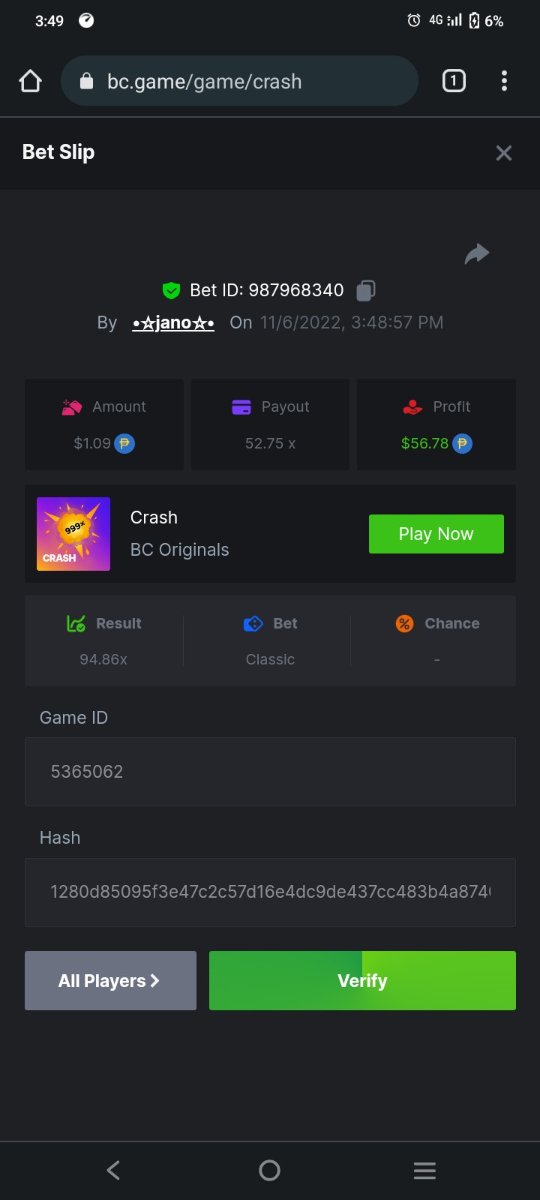Viewport: 540px width, 1200px height.
Task: Expand All Players list
Action: (111, 981)
